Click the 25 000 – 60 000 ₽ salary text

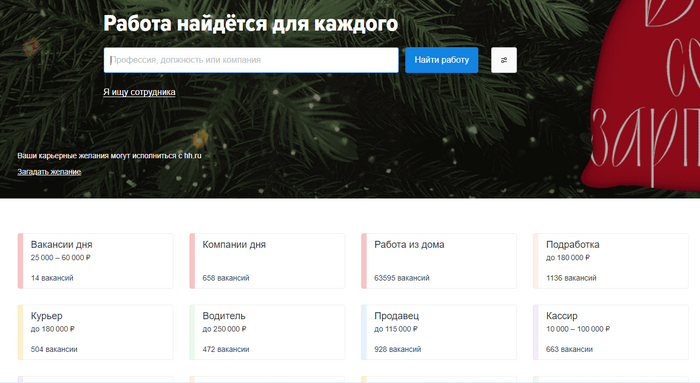click(61, 258)
